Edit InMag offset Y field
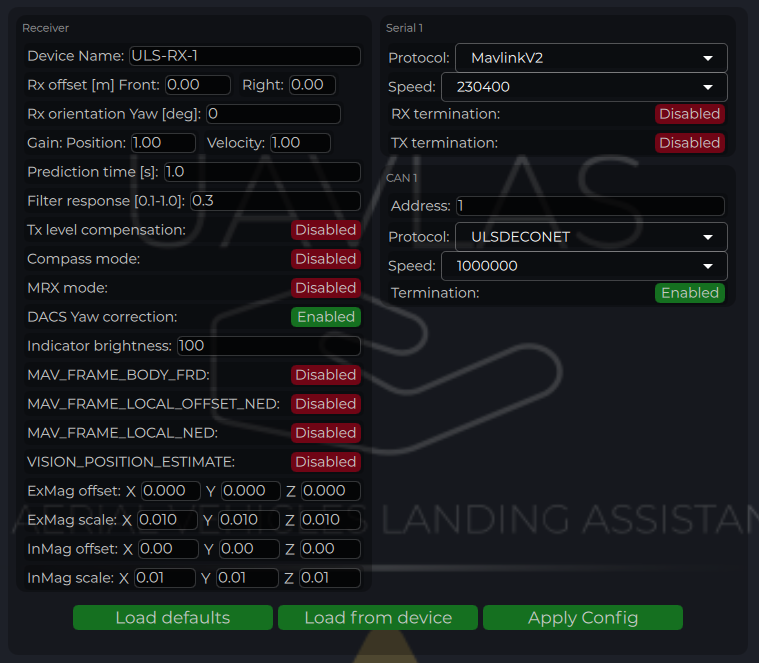 (249, 549)
